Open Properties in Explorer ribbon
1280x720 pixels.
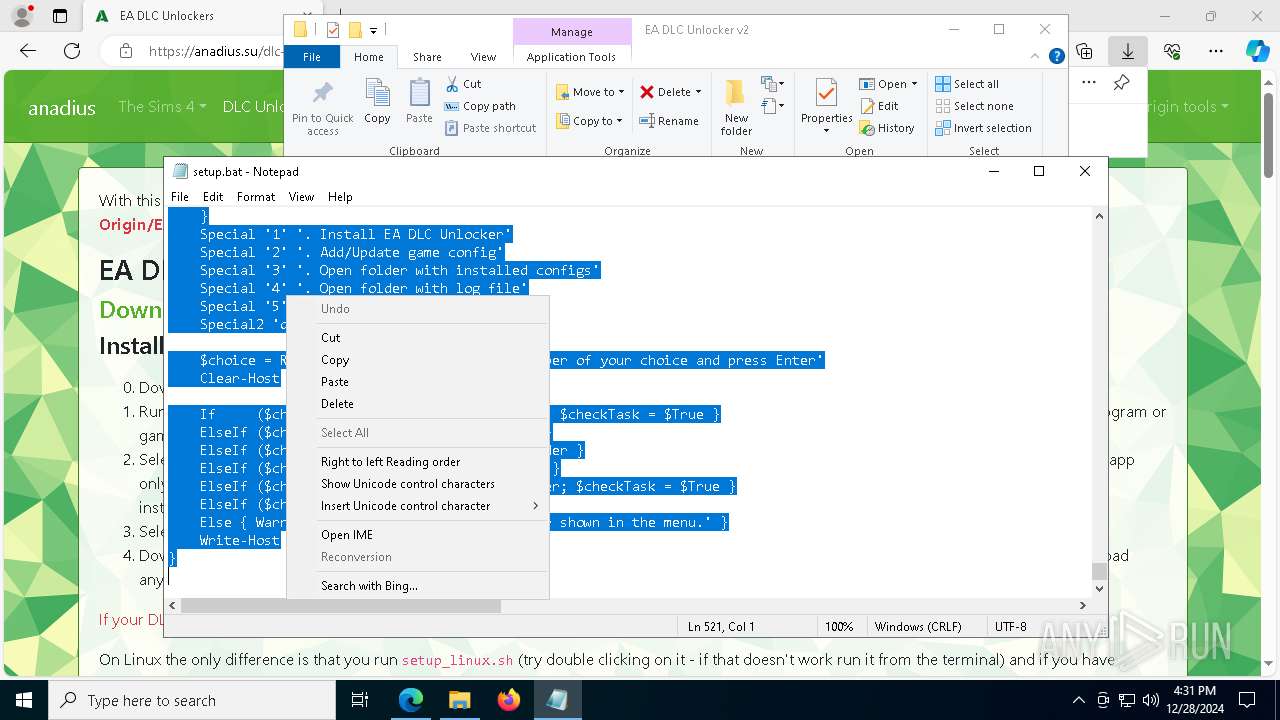[826, 108]
